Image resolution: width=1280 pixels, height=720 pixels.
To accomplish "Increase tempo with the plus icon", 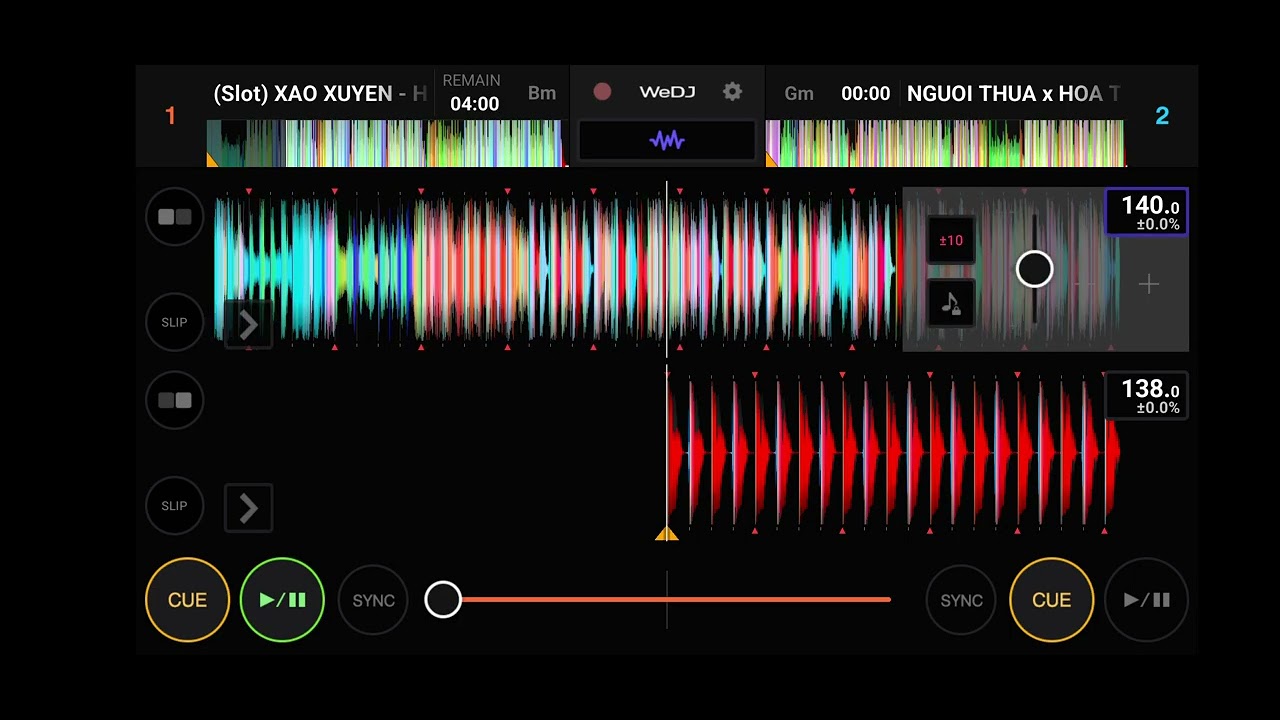I will click(x=1149, y=285).
